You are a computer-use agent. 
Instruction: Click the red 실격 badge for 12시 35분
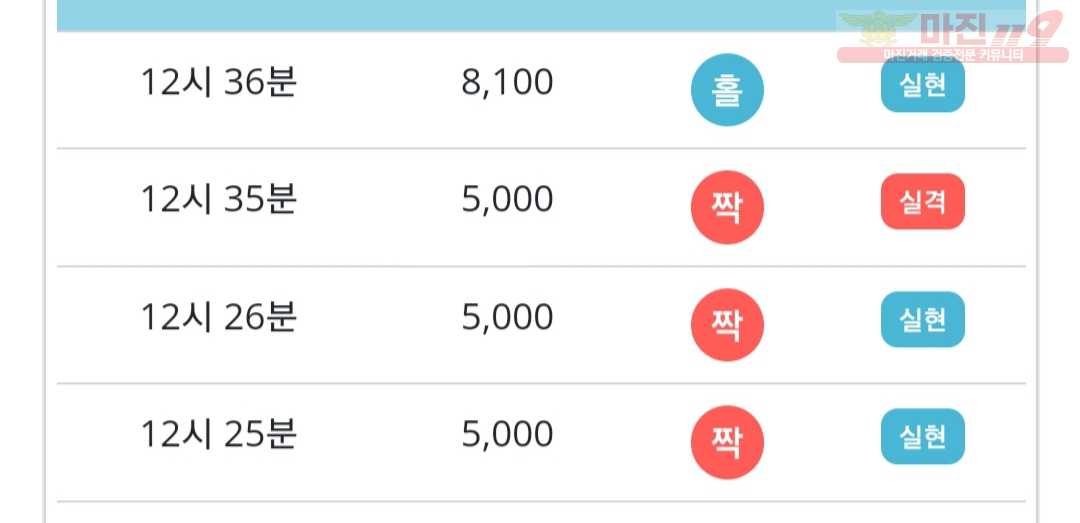pyautogui.click(x=923, y=202)
